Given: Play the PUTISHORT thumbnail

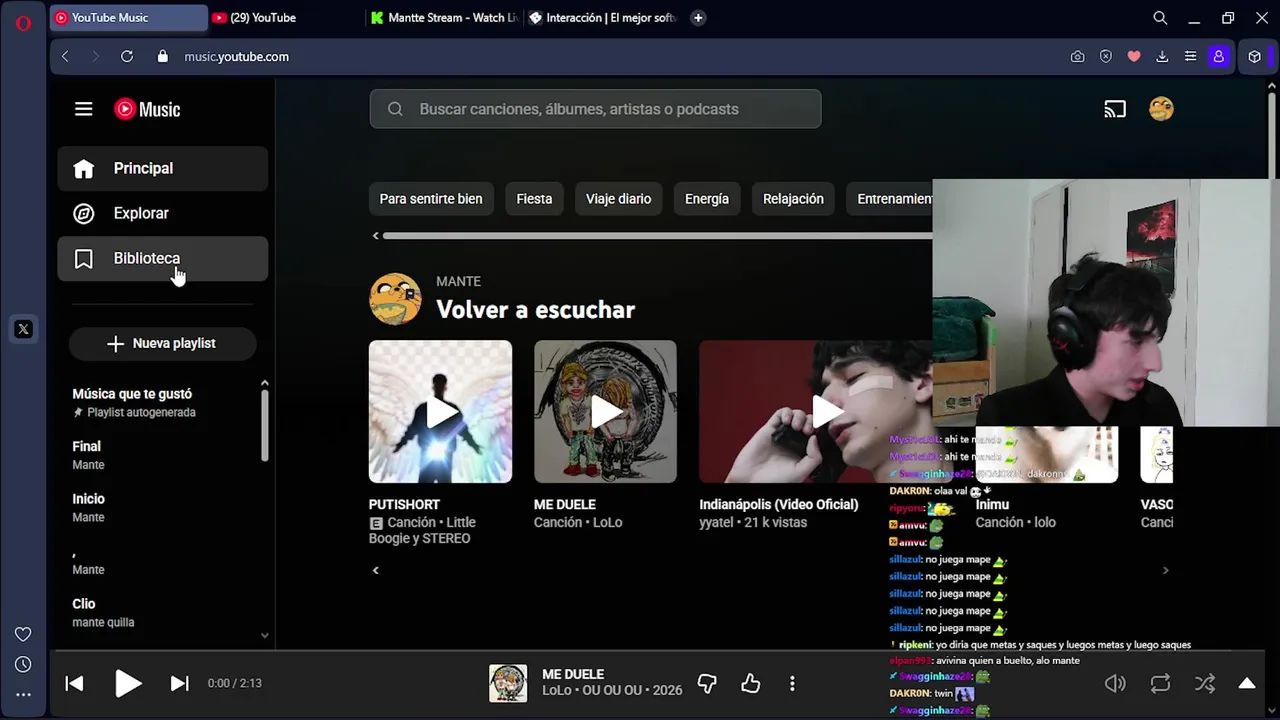Looking at the screenshot, I should 440,412.
